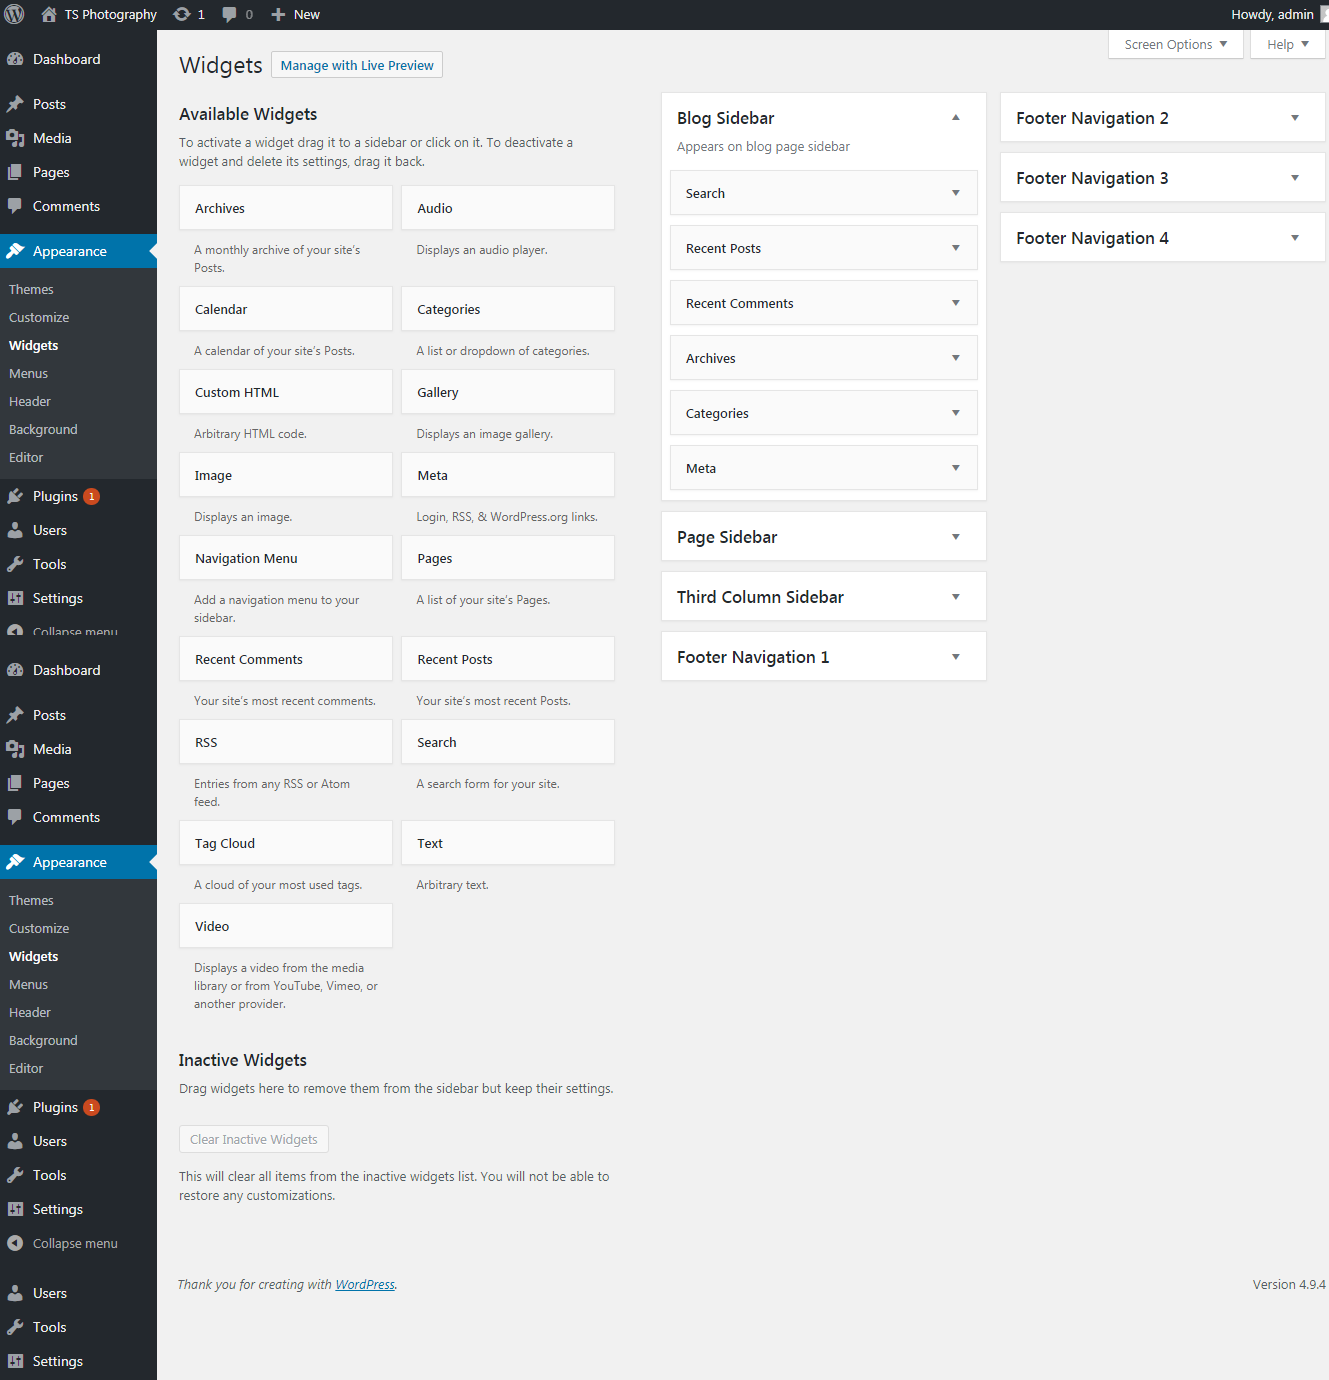1329x1380 pixels.
Task: Click the updates refresh icon
Action: tap(182, 14)
